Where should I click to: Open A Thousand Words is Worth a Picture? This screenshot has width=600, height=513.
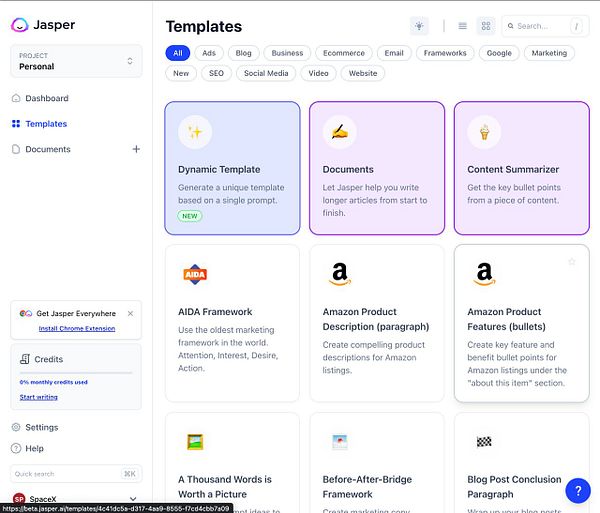(x=225, y=487)
